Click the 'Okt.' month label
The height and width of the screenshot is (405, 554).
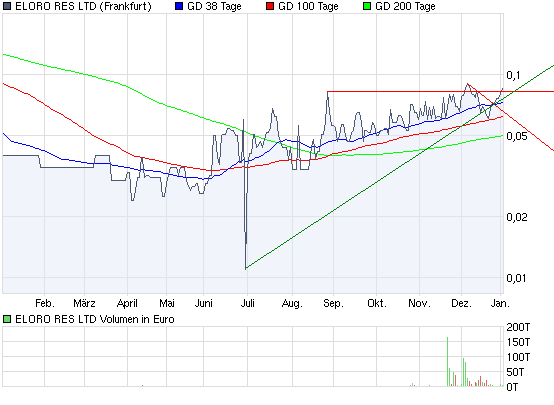pyautogui.click(x=377, y=303)
